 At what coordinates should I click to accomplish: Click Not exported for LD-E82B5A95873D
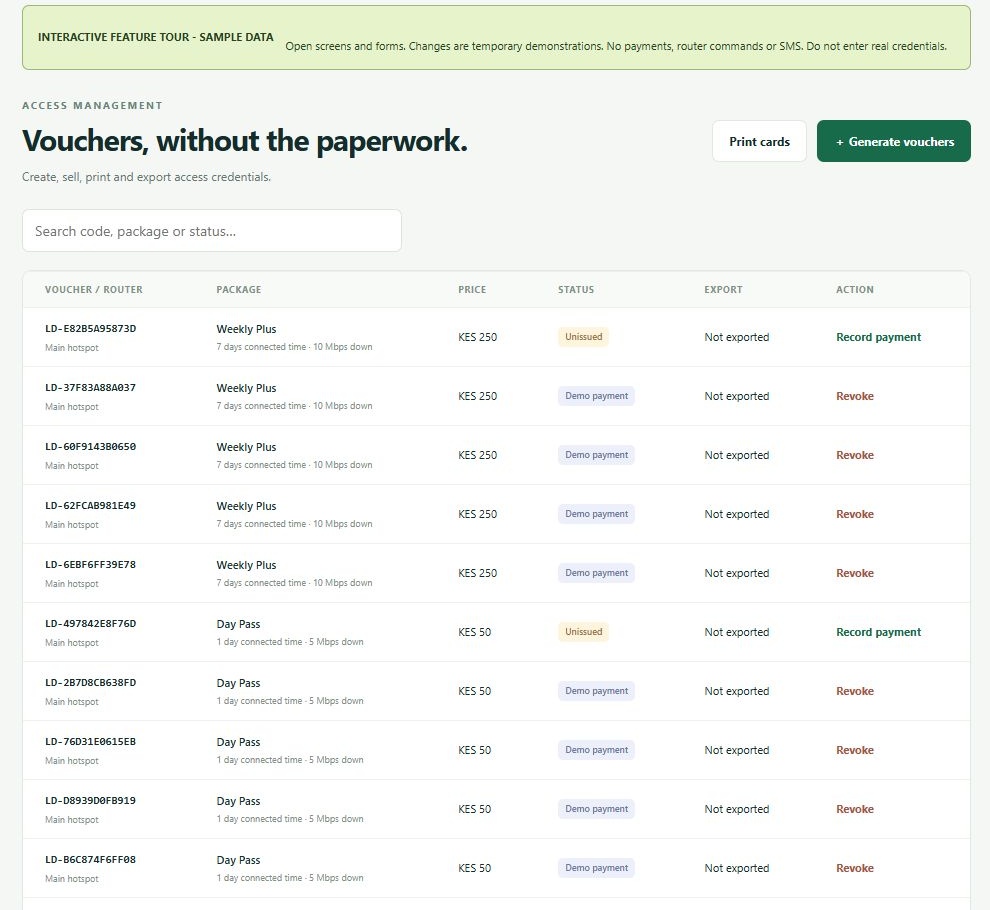tap(737, 337)
